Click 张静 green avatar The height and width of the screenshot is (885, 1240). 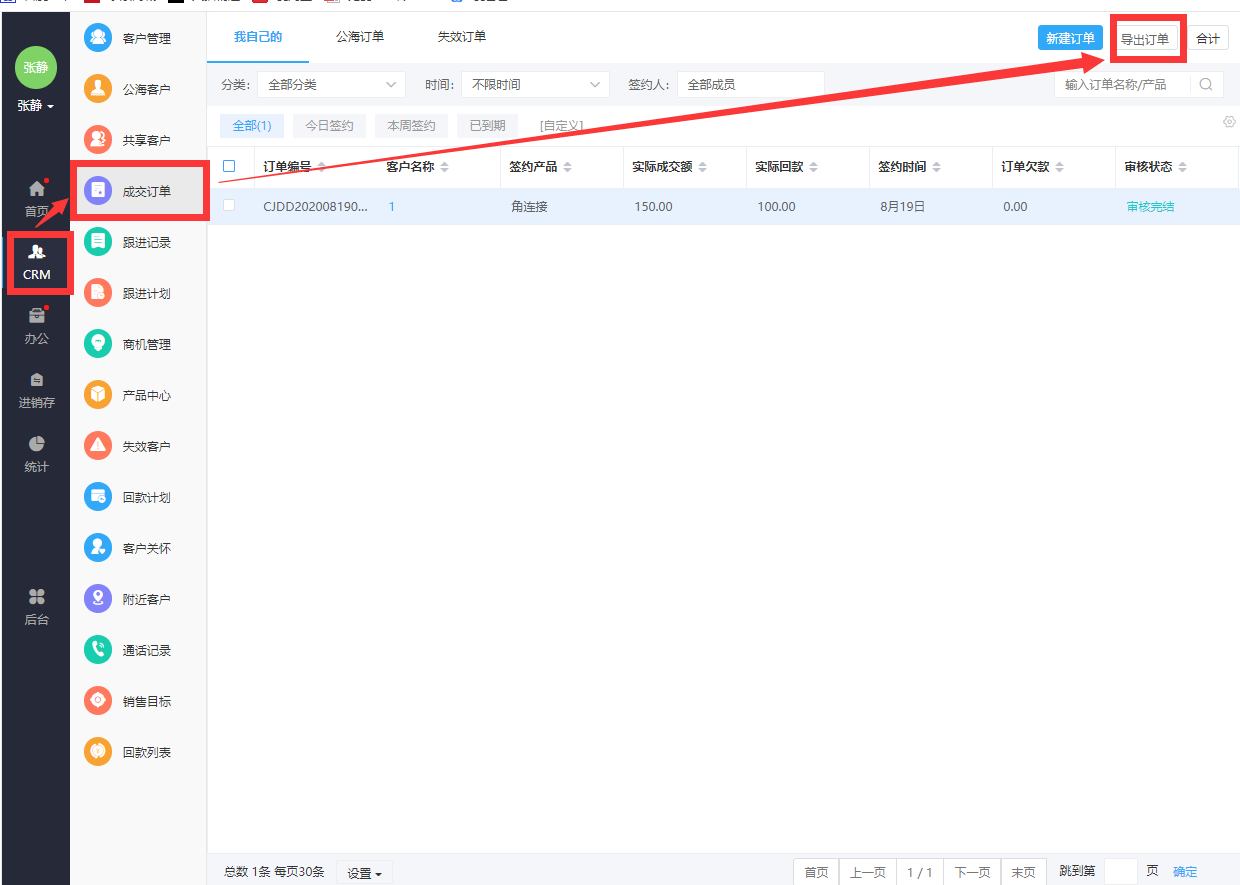[36, 68]
